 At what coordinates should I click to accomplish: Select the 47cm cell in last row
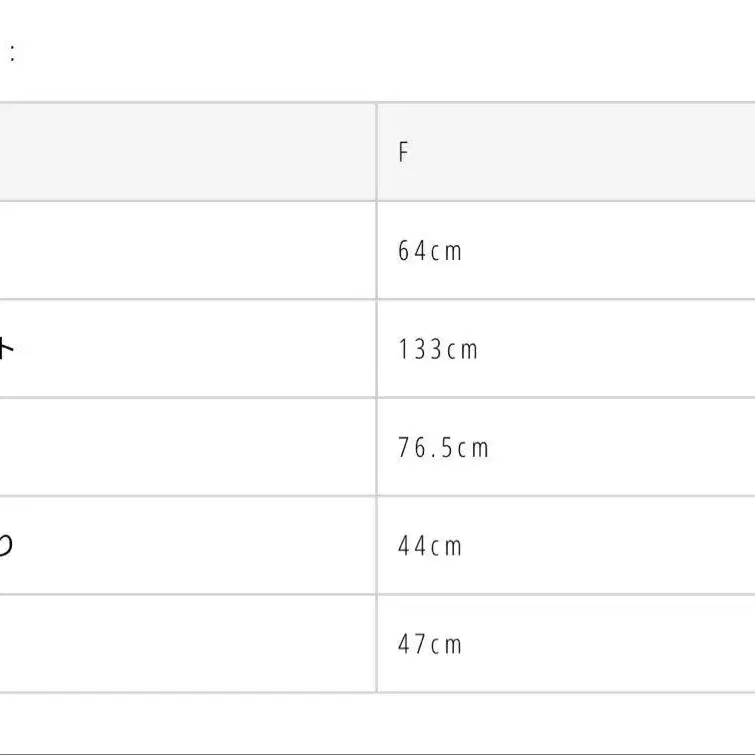pos(430,644)
